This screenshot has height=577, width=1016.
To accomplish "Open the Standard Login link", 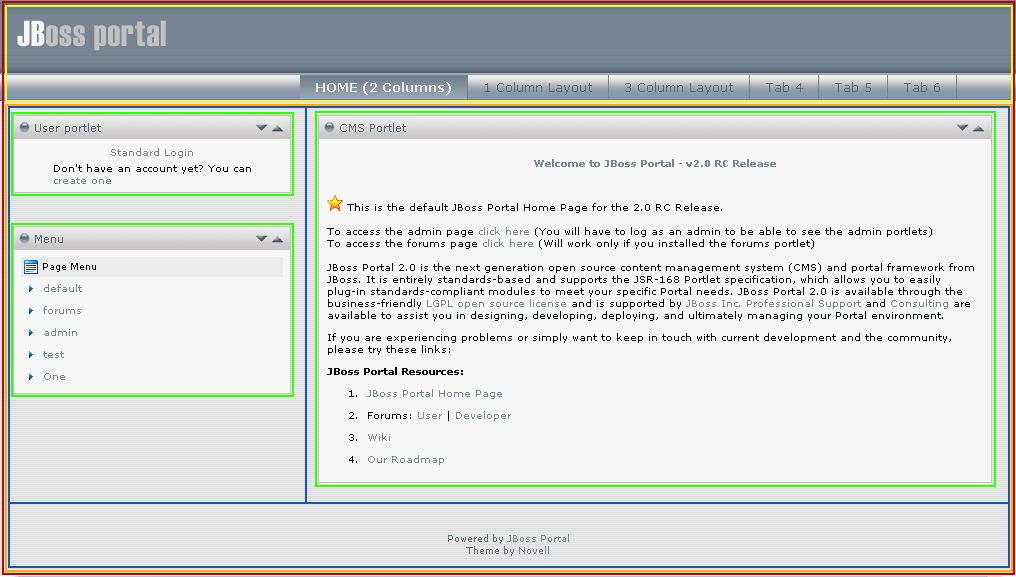I will 152,153.
